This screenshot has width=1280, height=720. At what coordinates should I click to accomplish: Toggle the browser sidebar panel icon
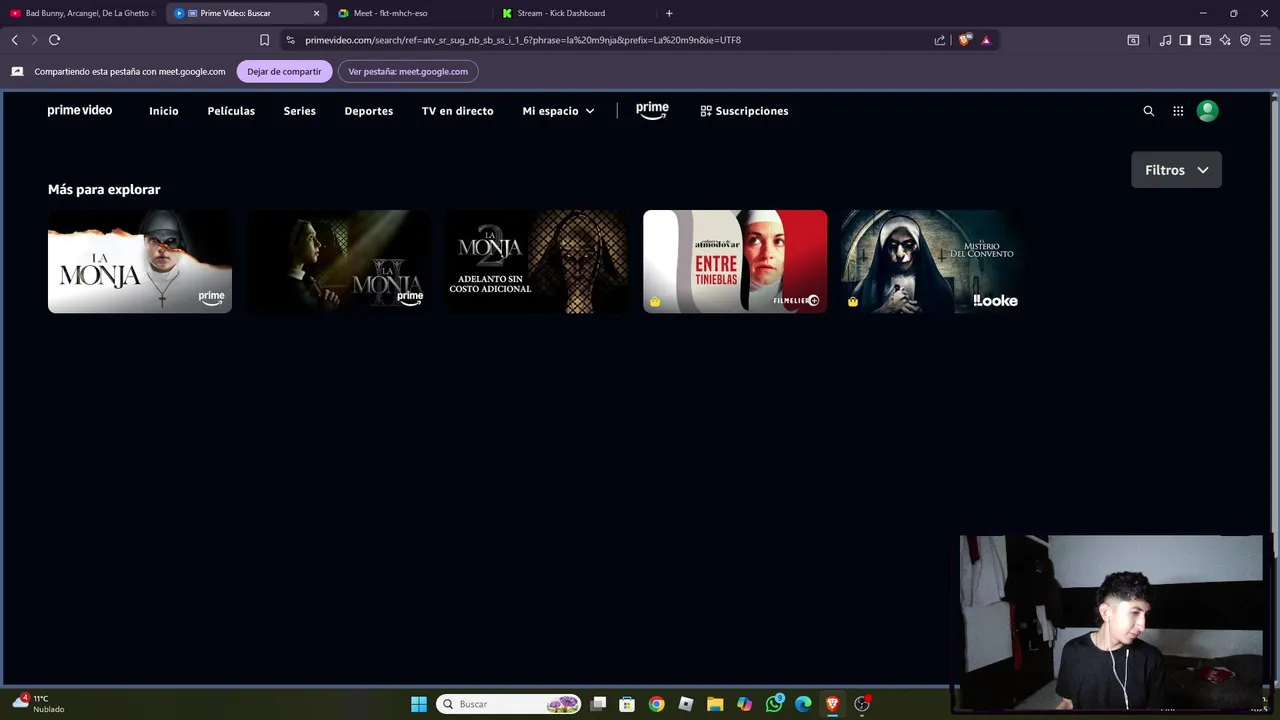(1185, 40)
